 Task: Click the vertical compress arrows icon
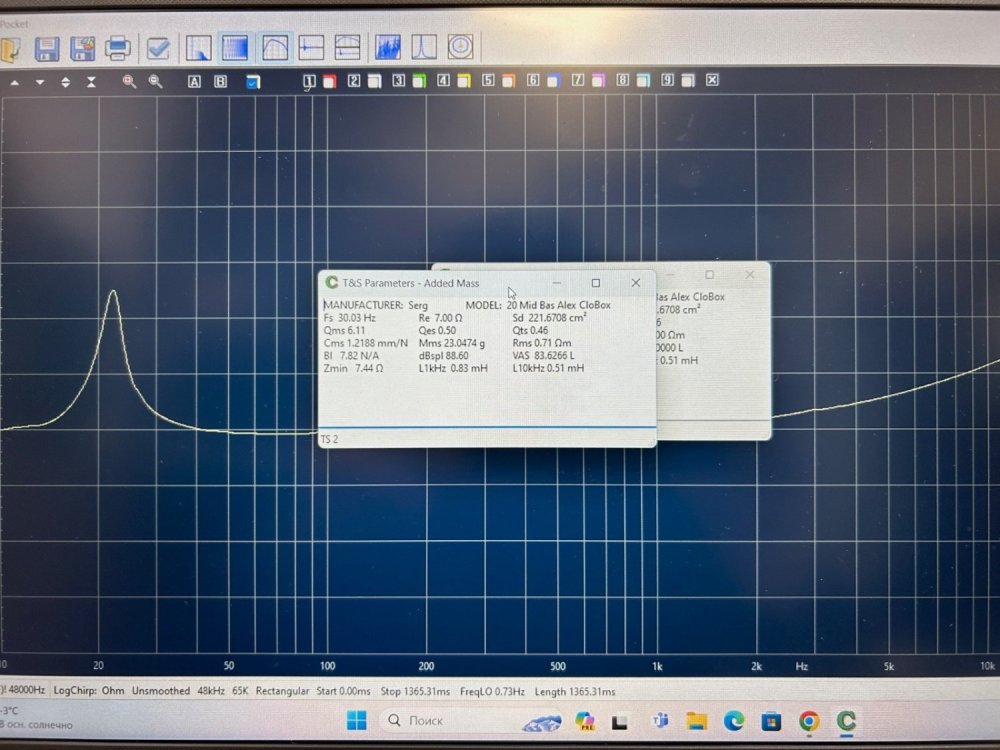coord(92,81)
